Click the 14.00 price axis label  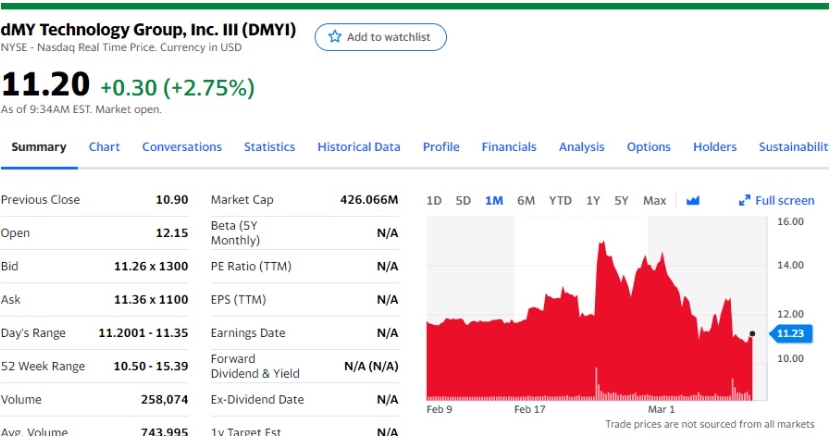point(791,265)
